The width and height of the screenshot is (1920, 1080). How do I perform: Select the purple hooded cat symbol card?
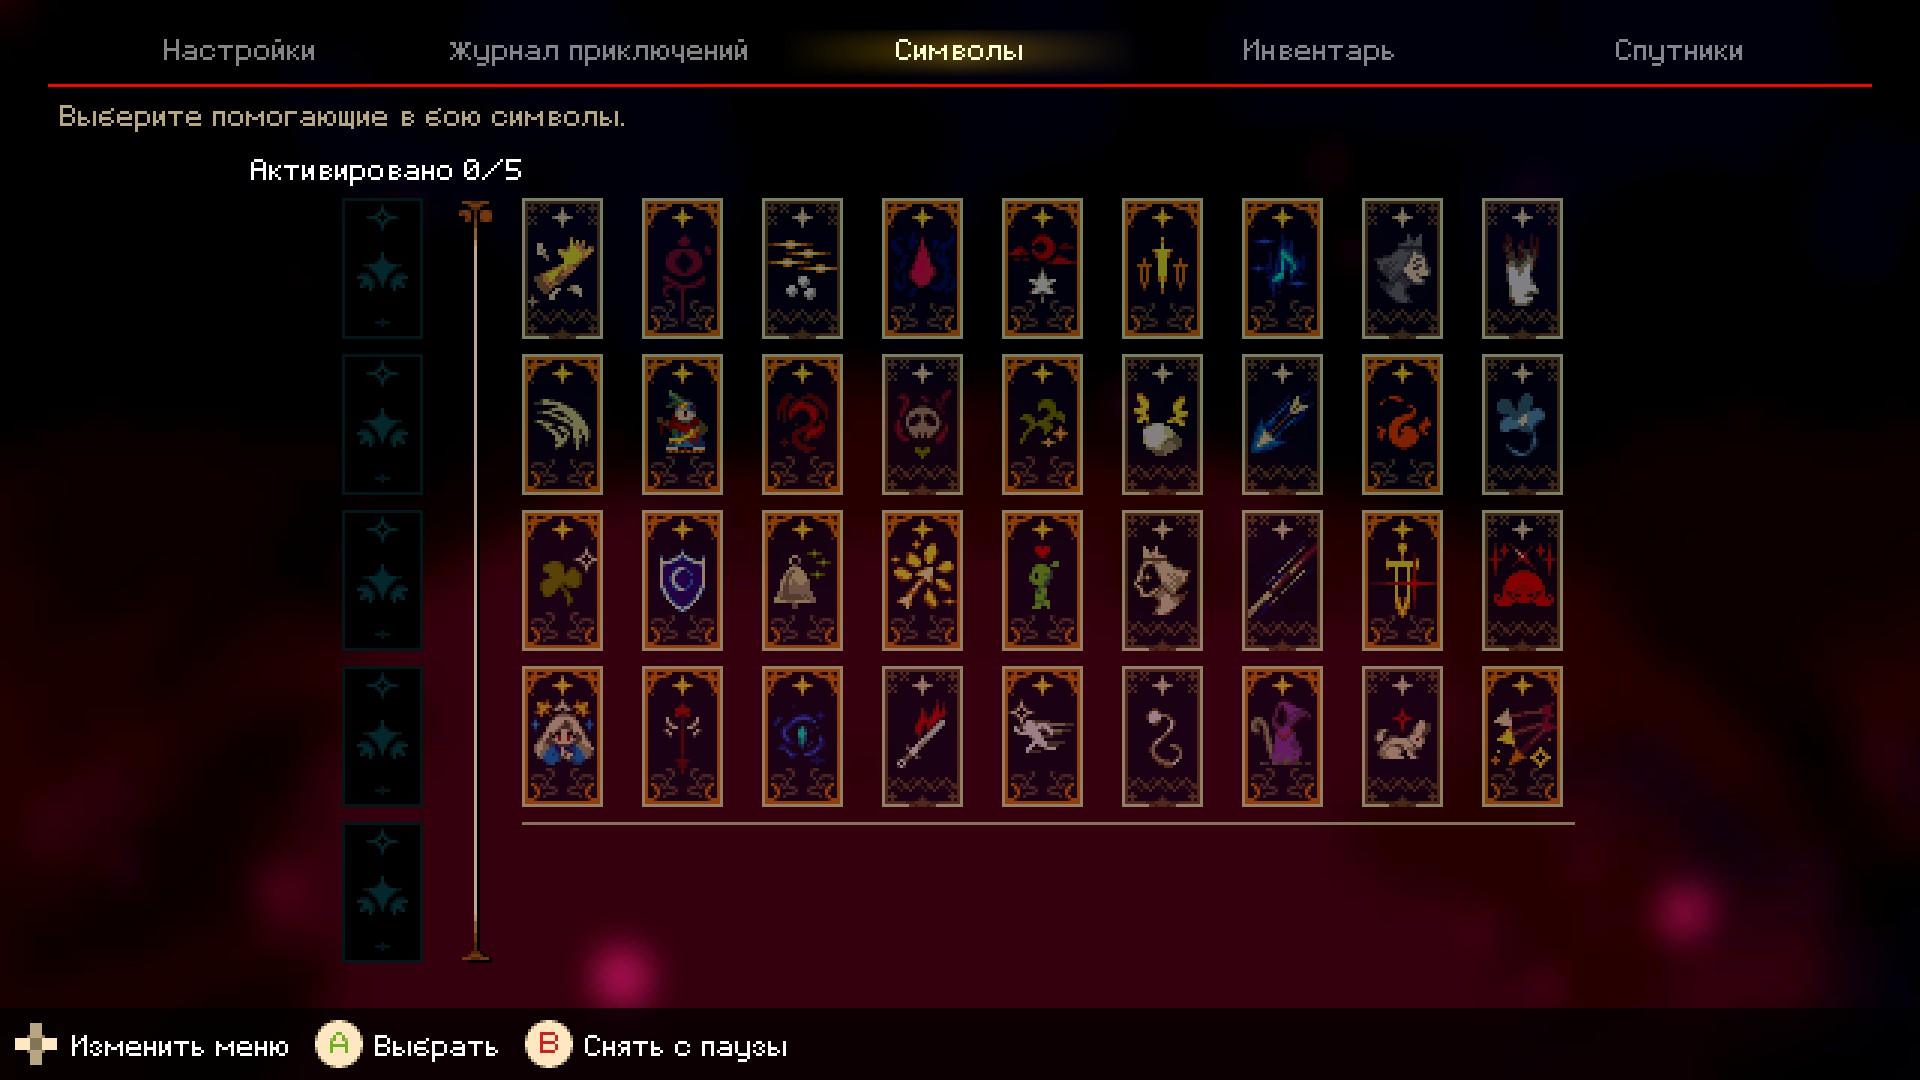tap(1282, 736)
